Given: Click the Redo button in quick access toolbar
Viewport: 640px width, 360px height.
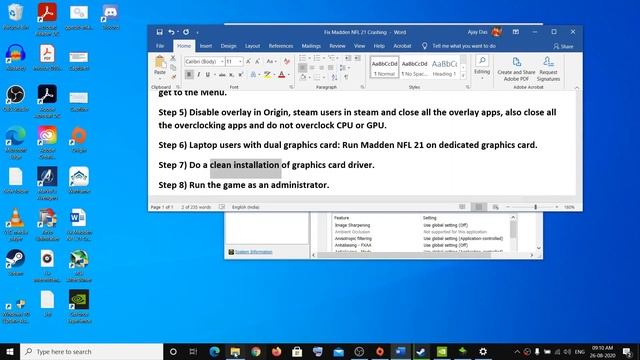Looking at the screenshot, I should 186,32.
